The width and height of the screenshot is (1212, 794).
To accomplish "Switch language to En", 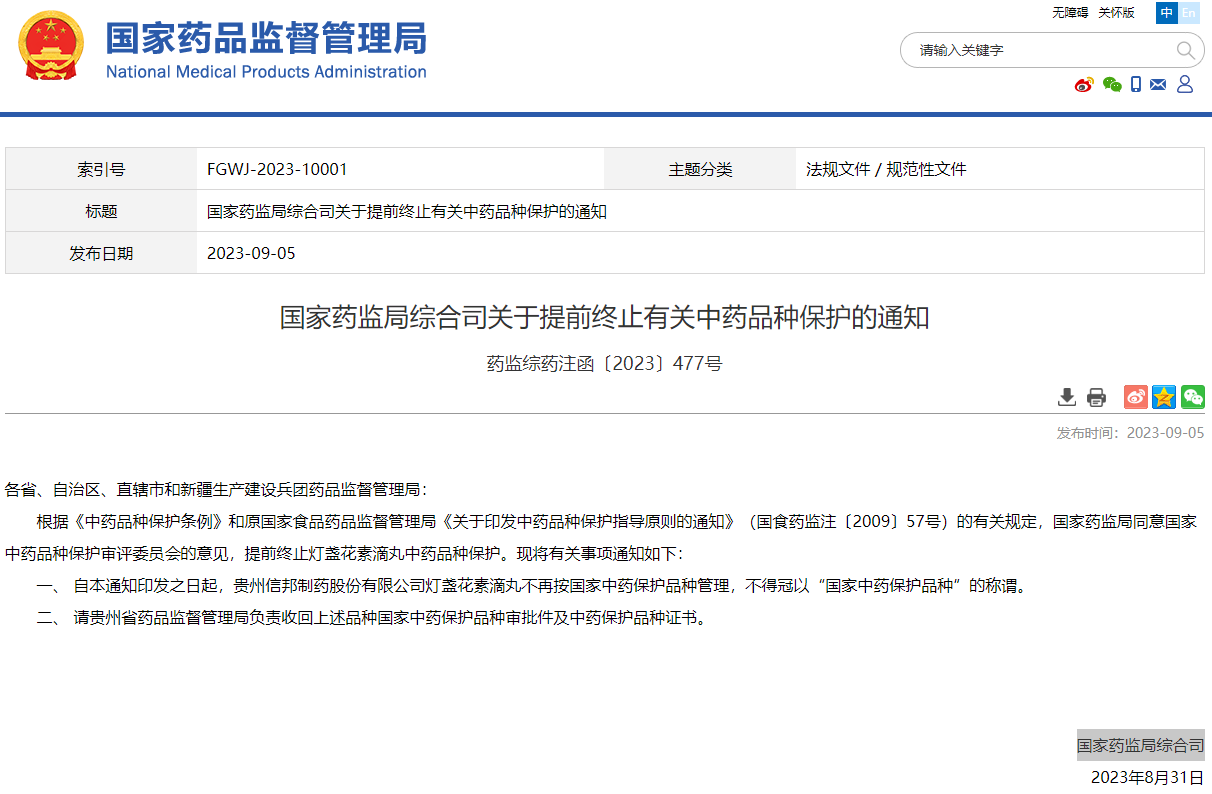I will (x=1188, y=13).
